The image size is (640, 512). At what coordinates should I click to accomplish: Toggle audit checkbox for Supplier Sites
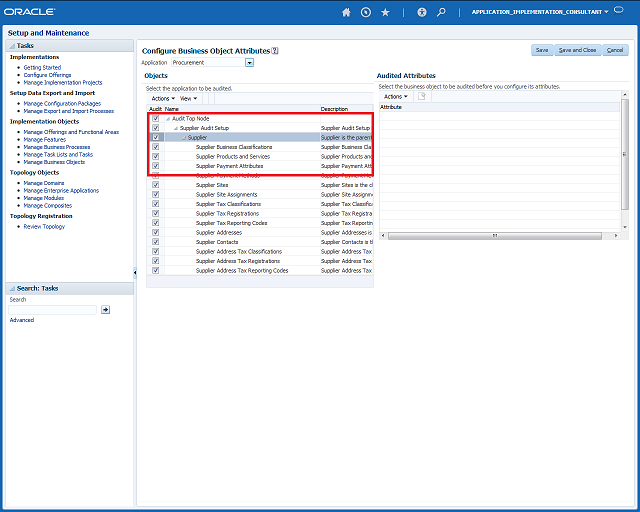pyautogui.click(x=155, y=185)
